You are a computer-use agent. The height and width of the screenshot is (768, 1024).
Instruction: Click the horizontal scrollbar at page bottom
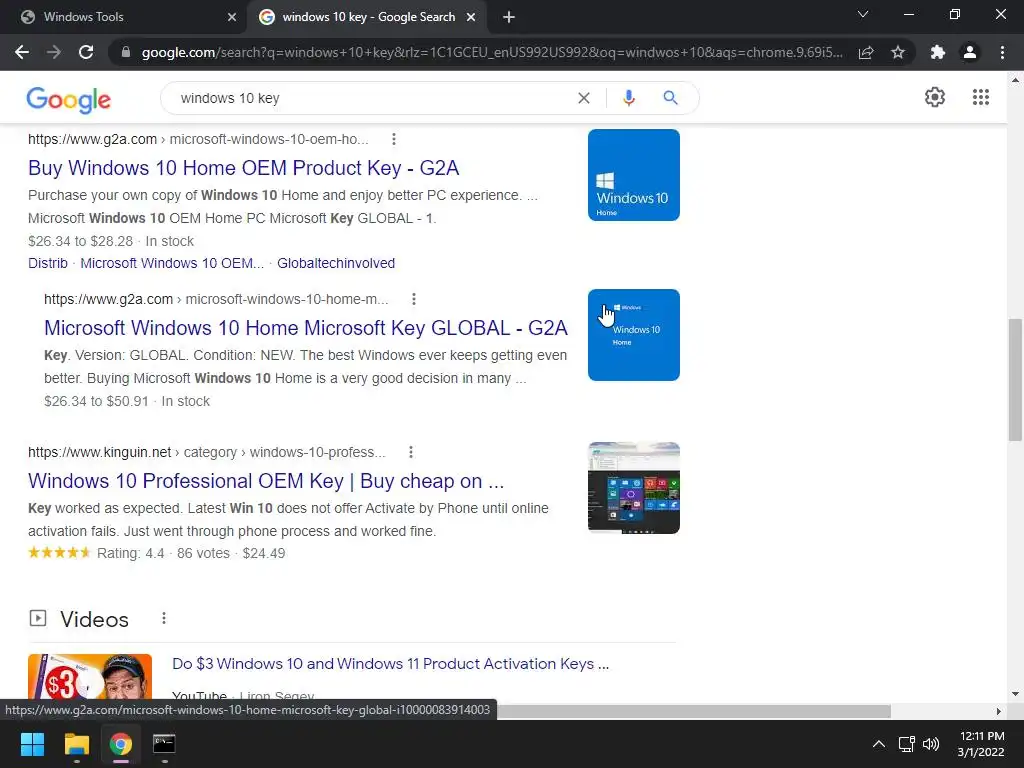coord(694,711)
